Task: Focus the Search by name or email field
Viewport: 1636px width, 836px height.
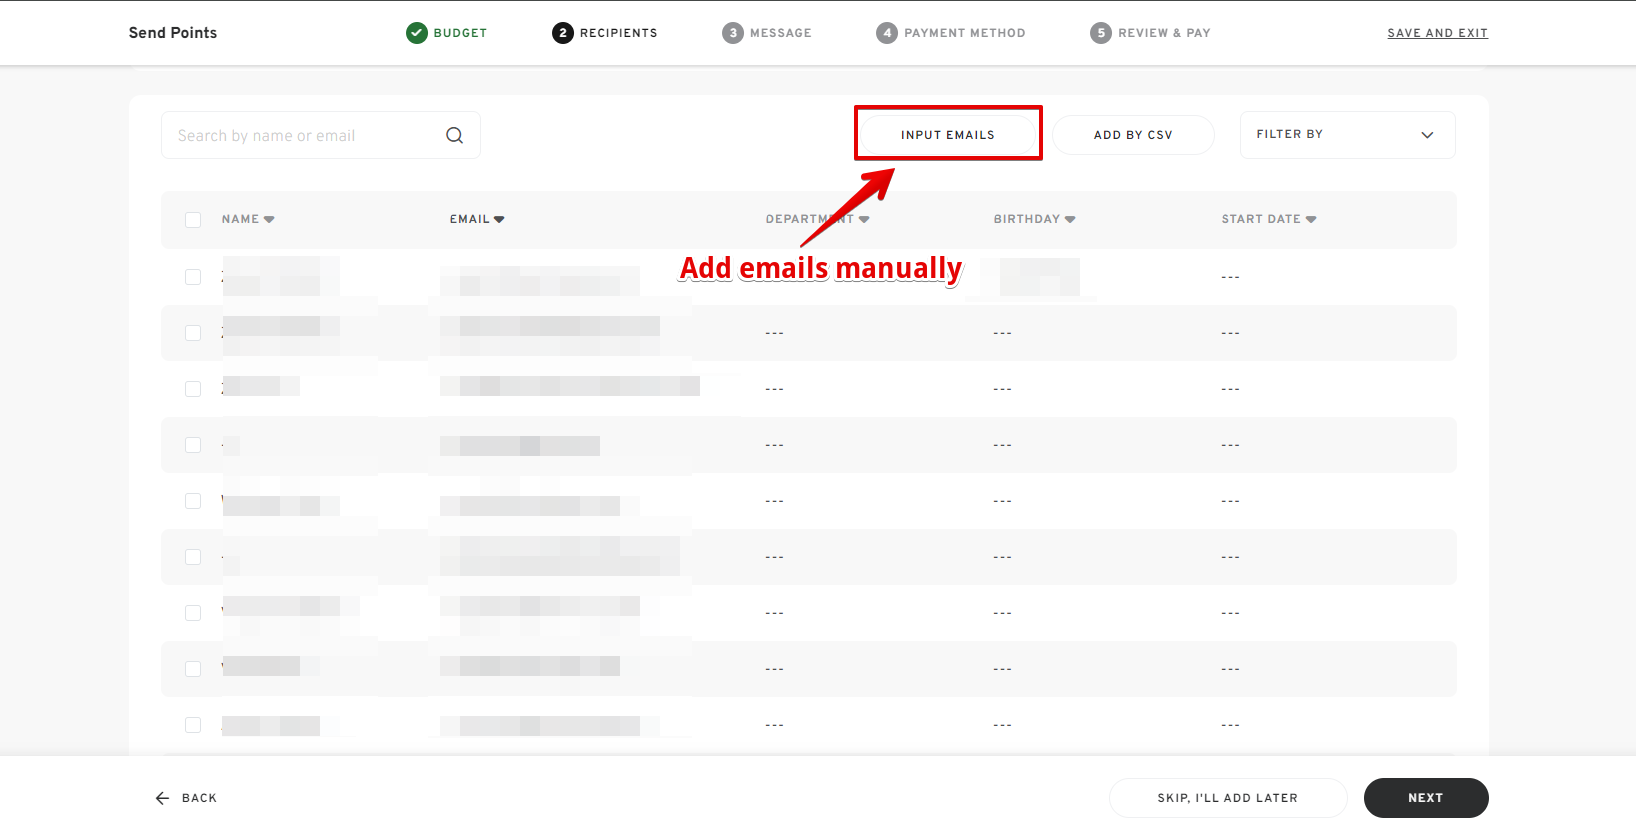Action: click(320, 135)
